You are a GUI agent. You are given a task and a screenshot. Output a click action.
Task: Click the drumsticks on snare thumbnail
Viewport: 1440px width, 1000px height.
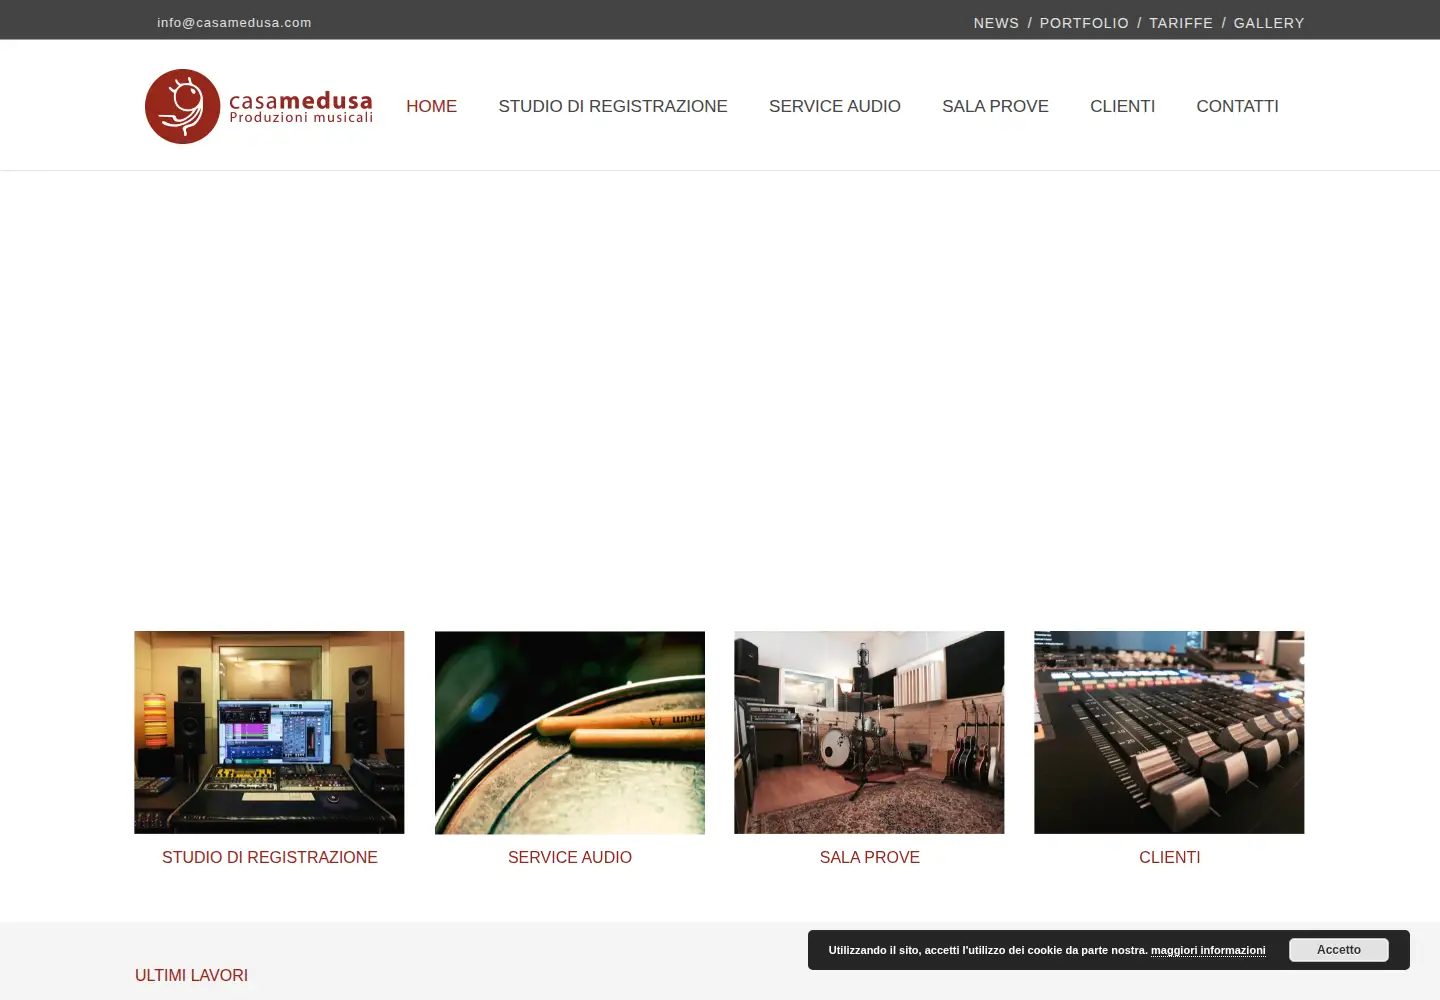pyautogui.click(x=570, y=732)
